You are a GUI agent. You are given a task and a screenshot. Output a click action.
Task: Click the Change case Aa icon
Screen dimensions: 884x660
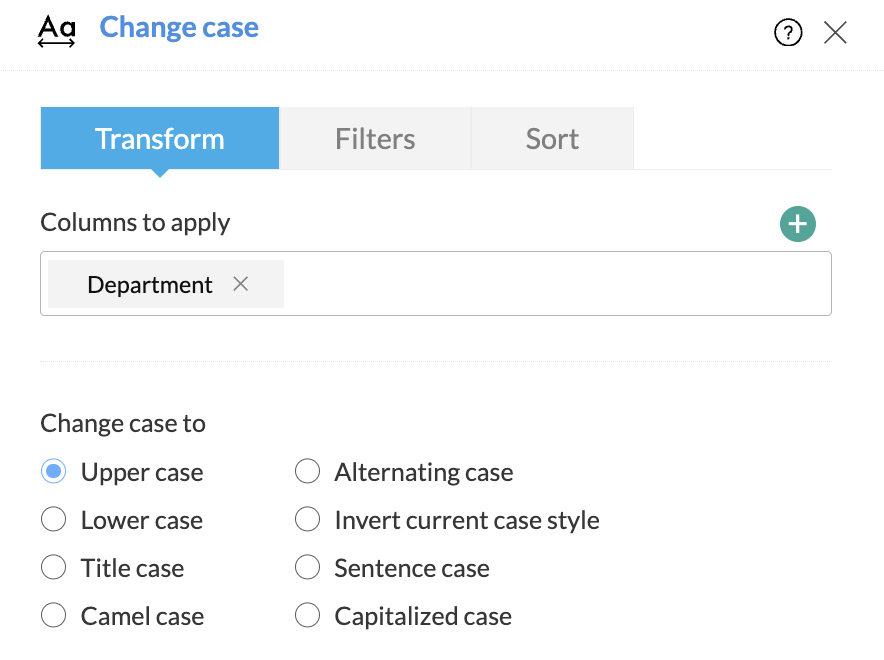pos(56,31)
